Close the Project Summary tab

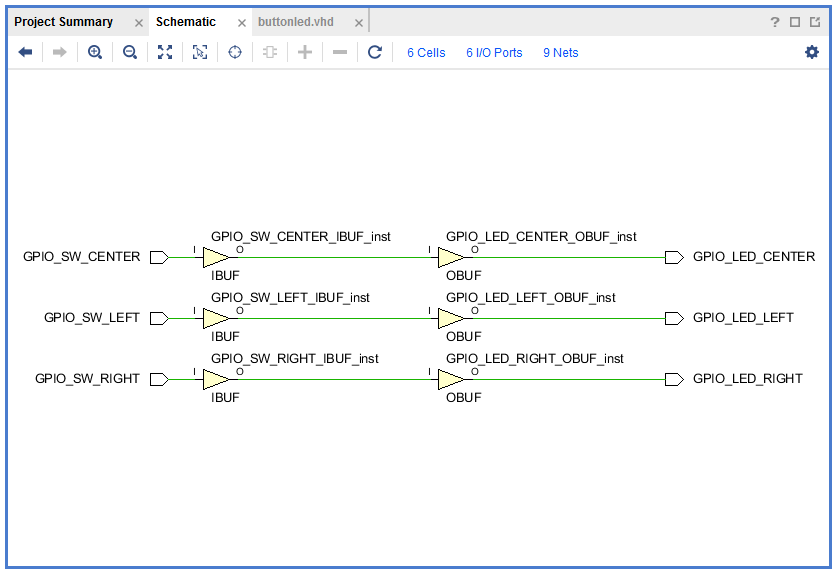139,23
